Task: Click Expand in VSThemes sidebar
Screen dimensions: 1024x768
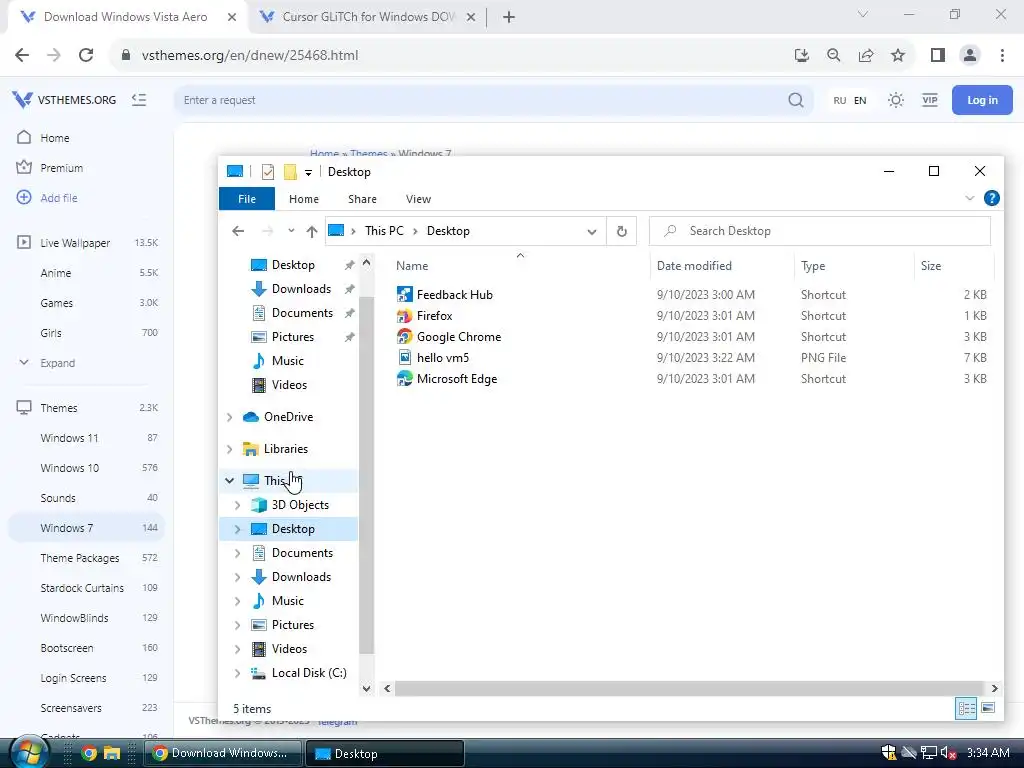Action: click(57, 363)
